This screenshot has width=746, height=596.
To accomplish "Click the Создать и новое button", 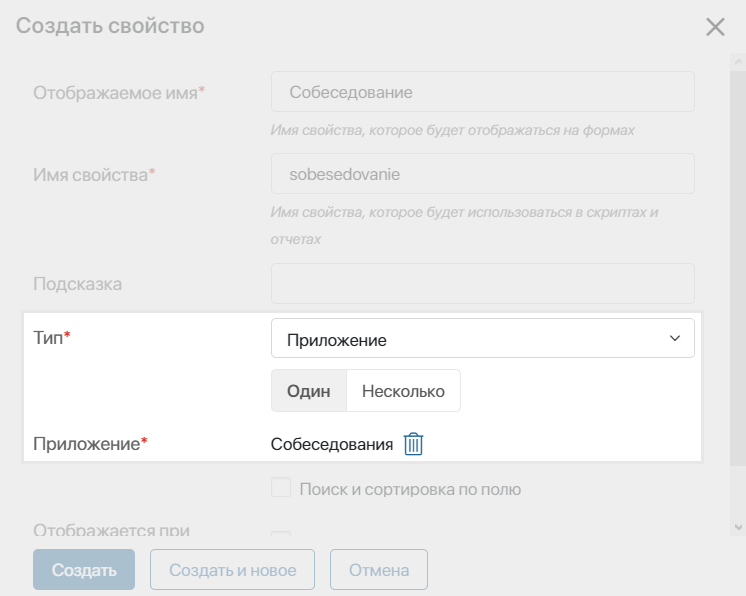I will pyautogui.click(x=232, y=570).
